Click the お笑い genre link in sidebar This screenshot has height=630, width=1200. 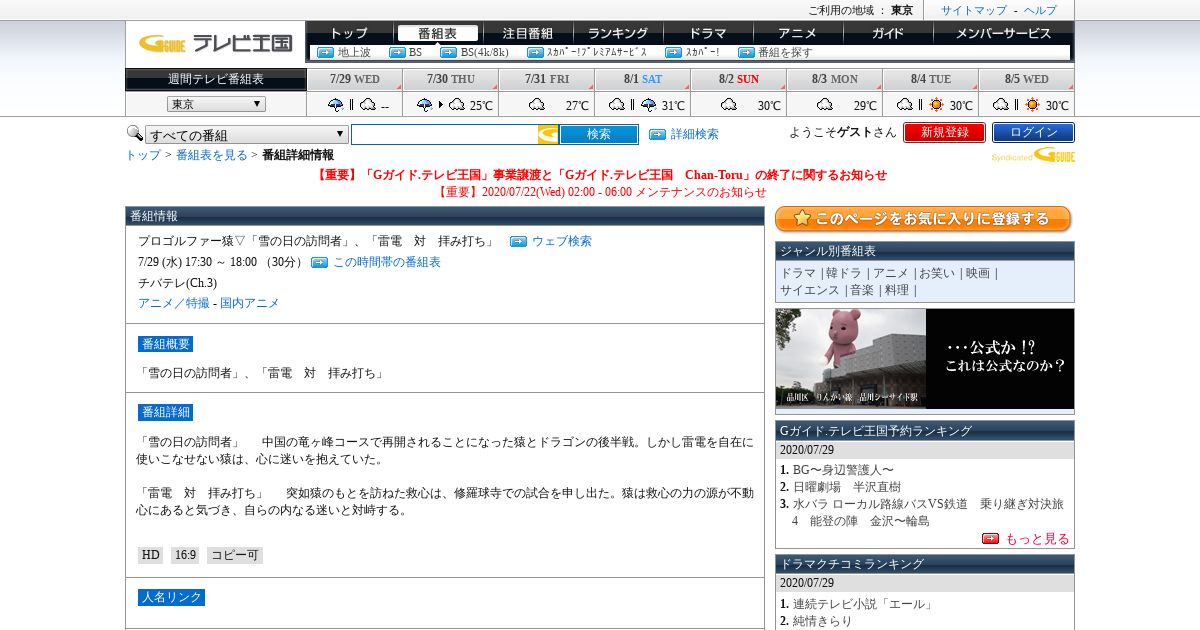coord(937,273)
